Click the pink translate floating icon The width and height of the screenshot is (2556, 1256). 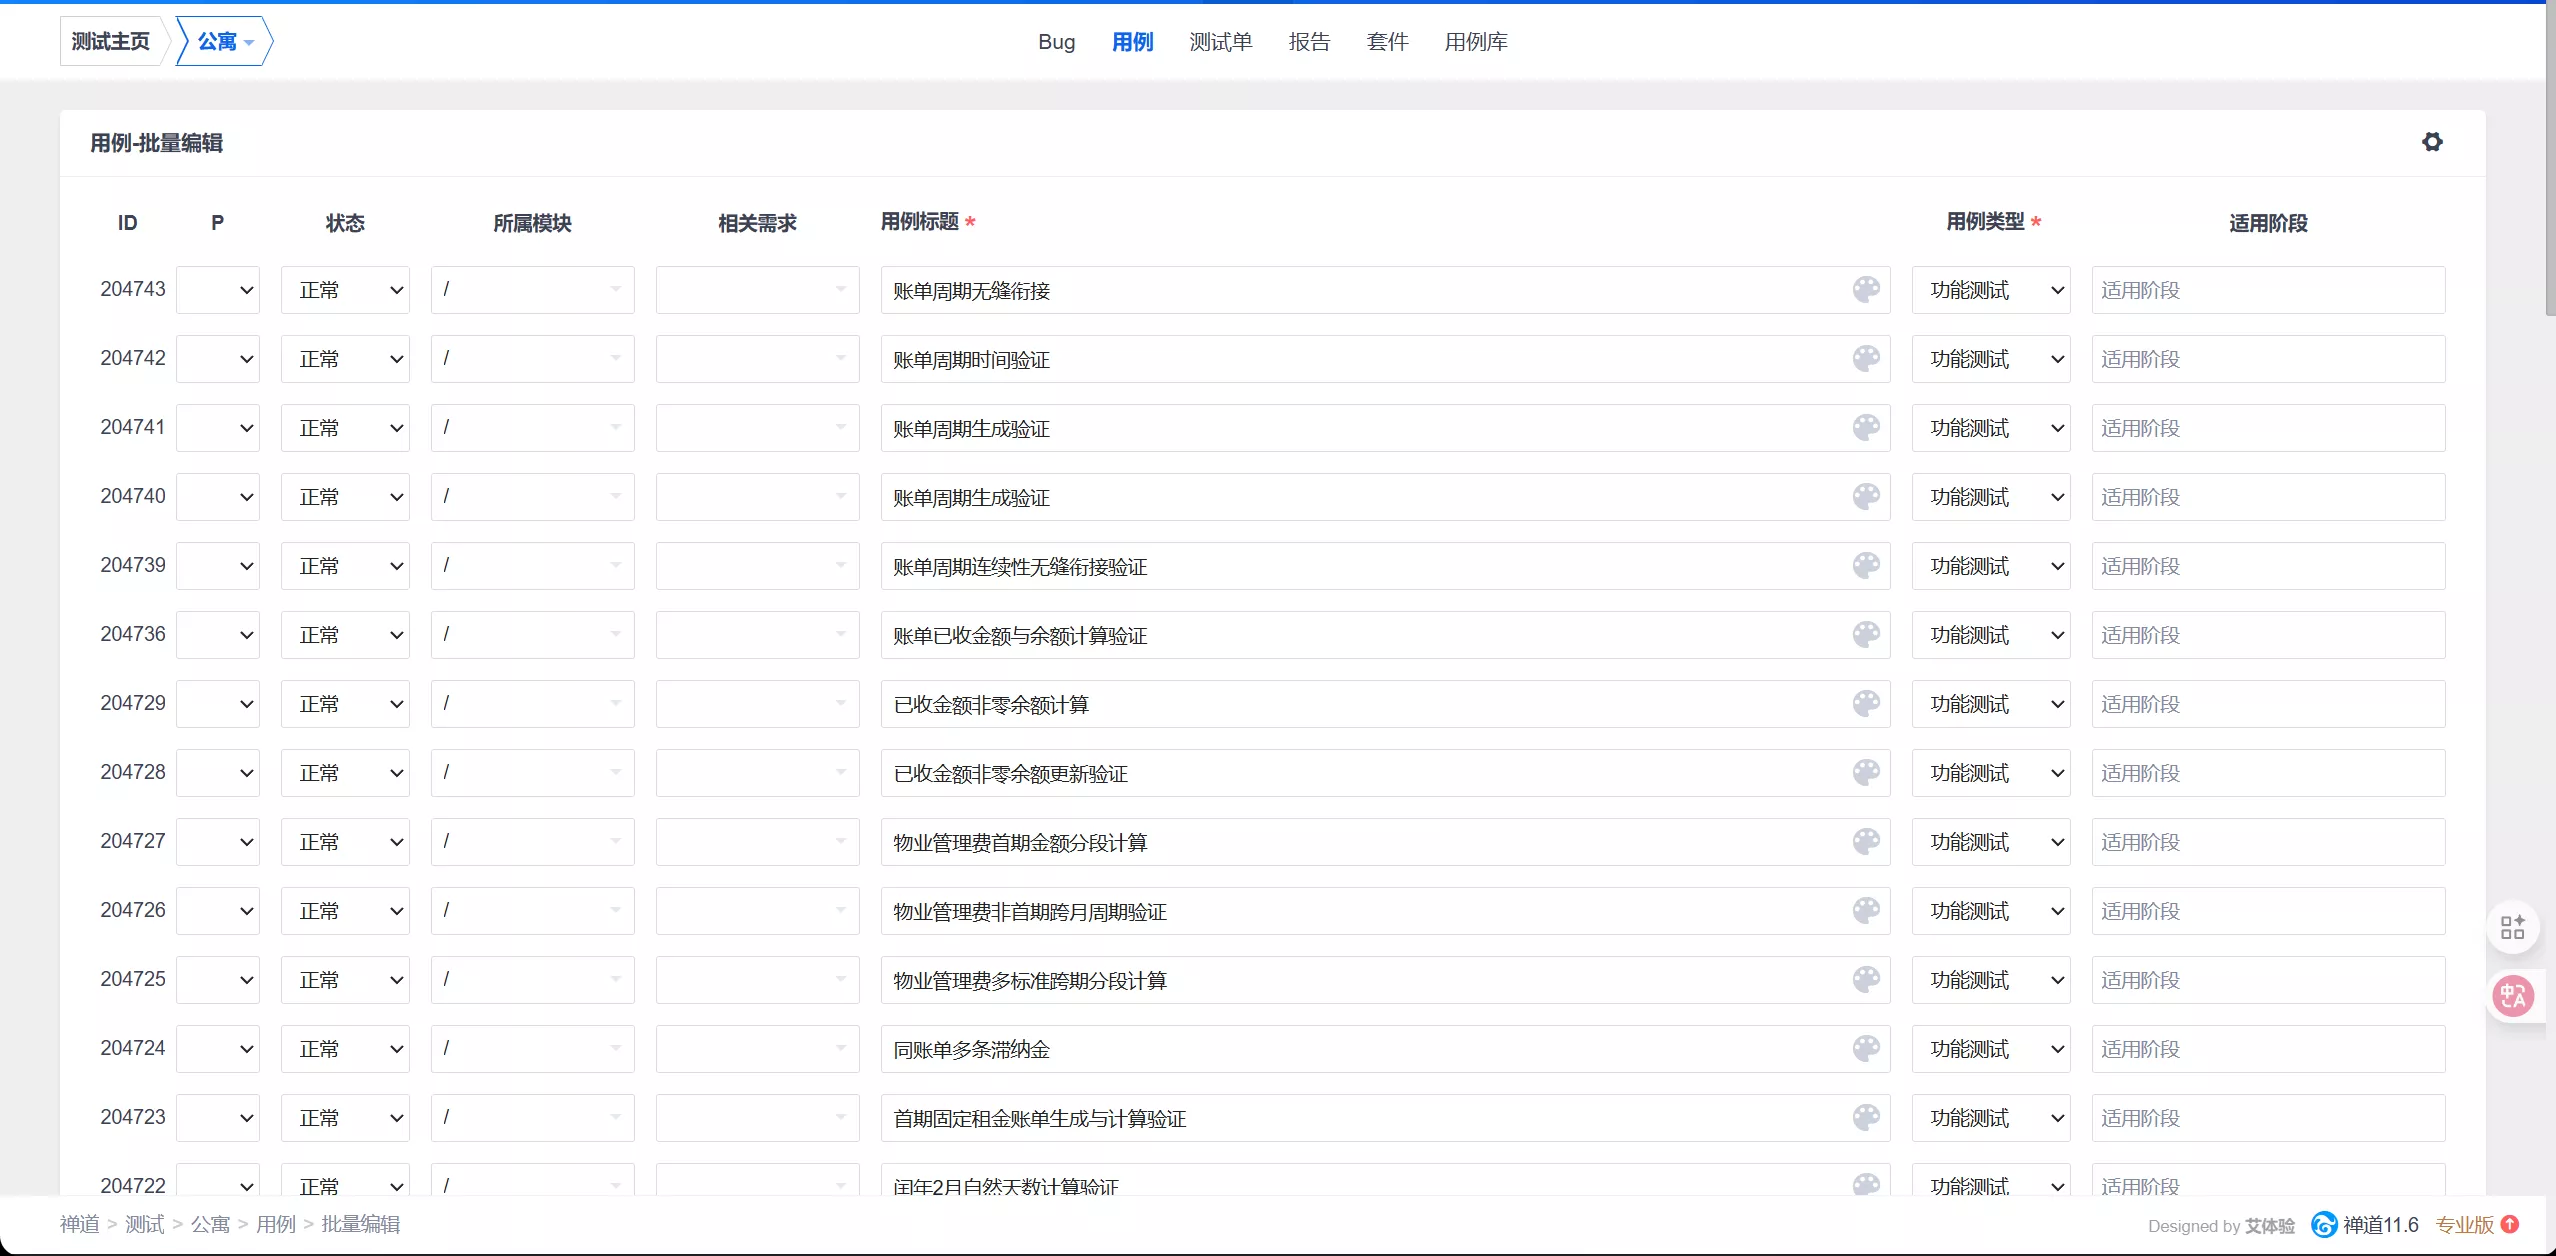pyautogui.click(x=2513, y=996)
